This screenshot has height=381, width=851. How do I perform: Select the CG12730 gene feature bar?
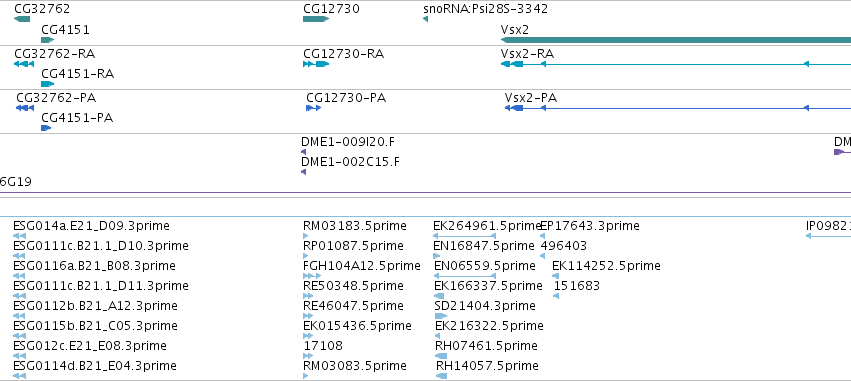pyautogui.click(x=316, y=20)
